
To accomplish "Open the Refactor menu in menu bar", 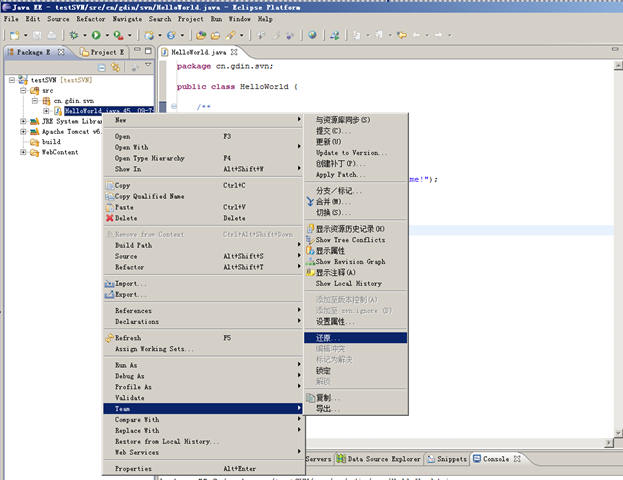I will point(91,19).
